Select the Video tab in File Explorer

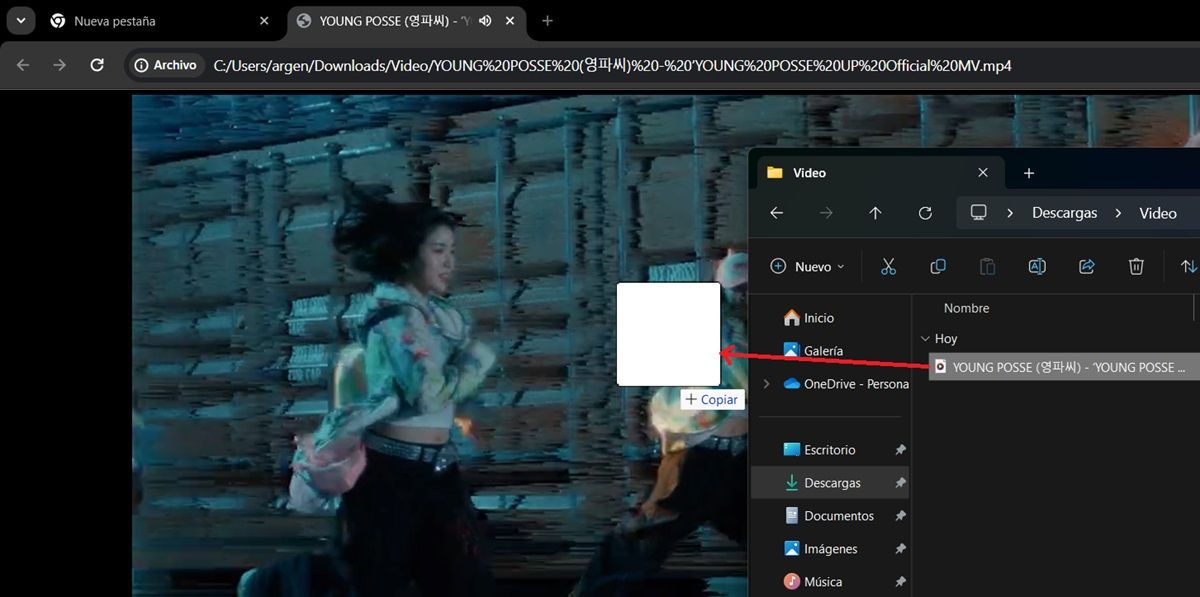tap(878, 173)
